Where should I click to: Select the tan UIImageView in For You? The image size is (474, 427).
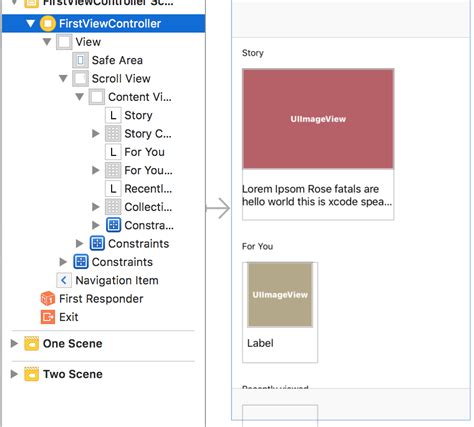pyautogui.click(x=280, y=295)
